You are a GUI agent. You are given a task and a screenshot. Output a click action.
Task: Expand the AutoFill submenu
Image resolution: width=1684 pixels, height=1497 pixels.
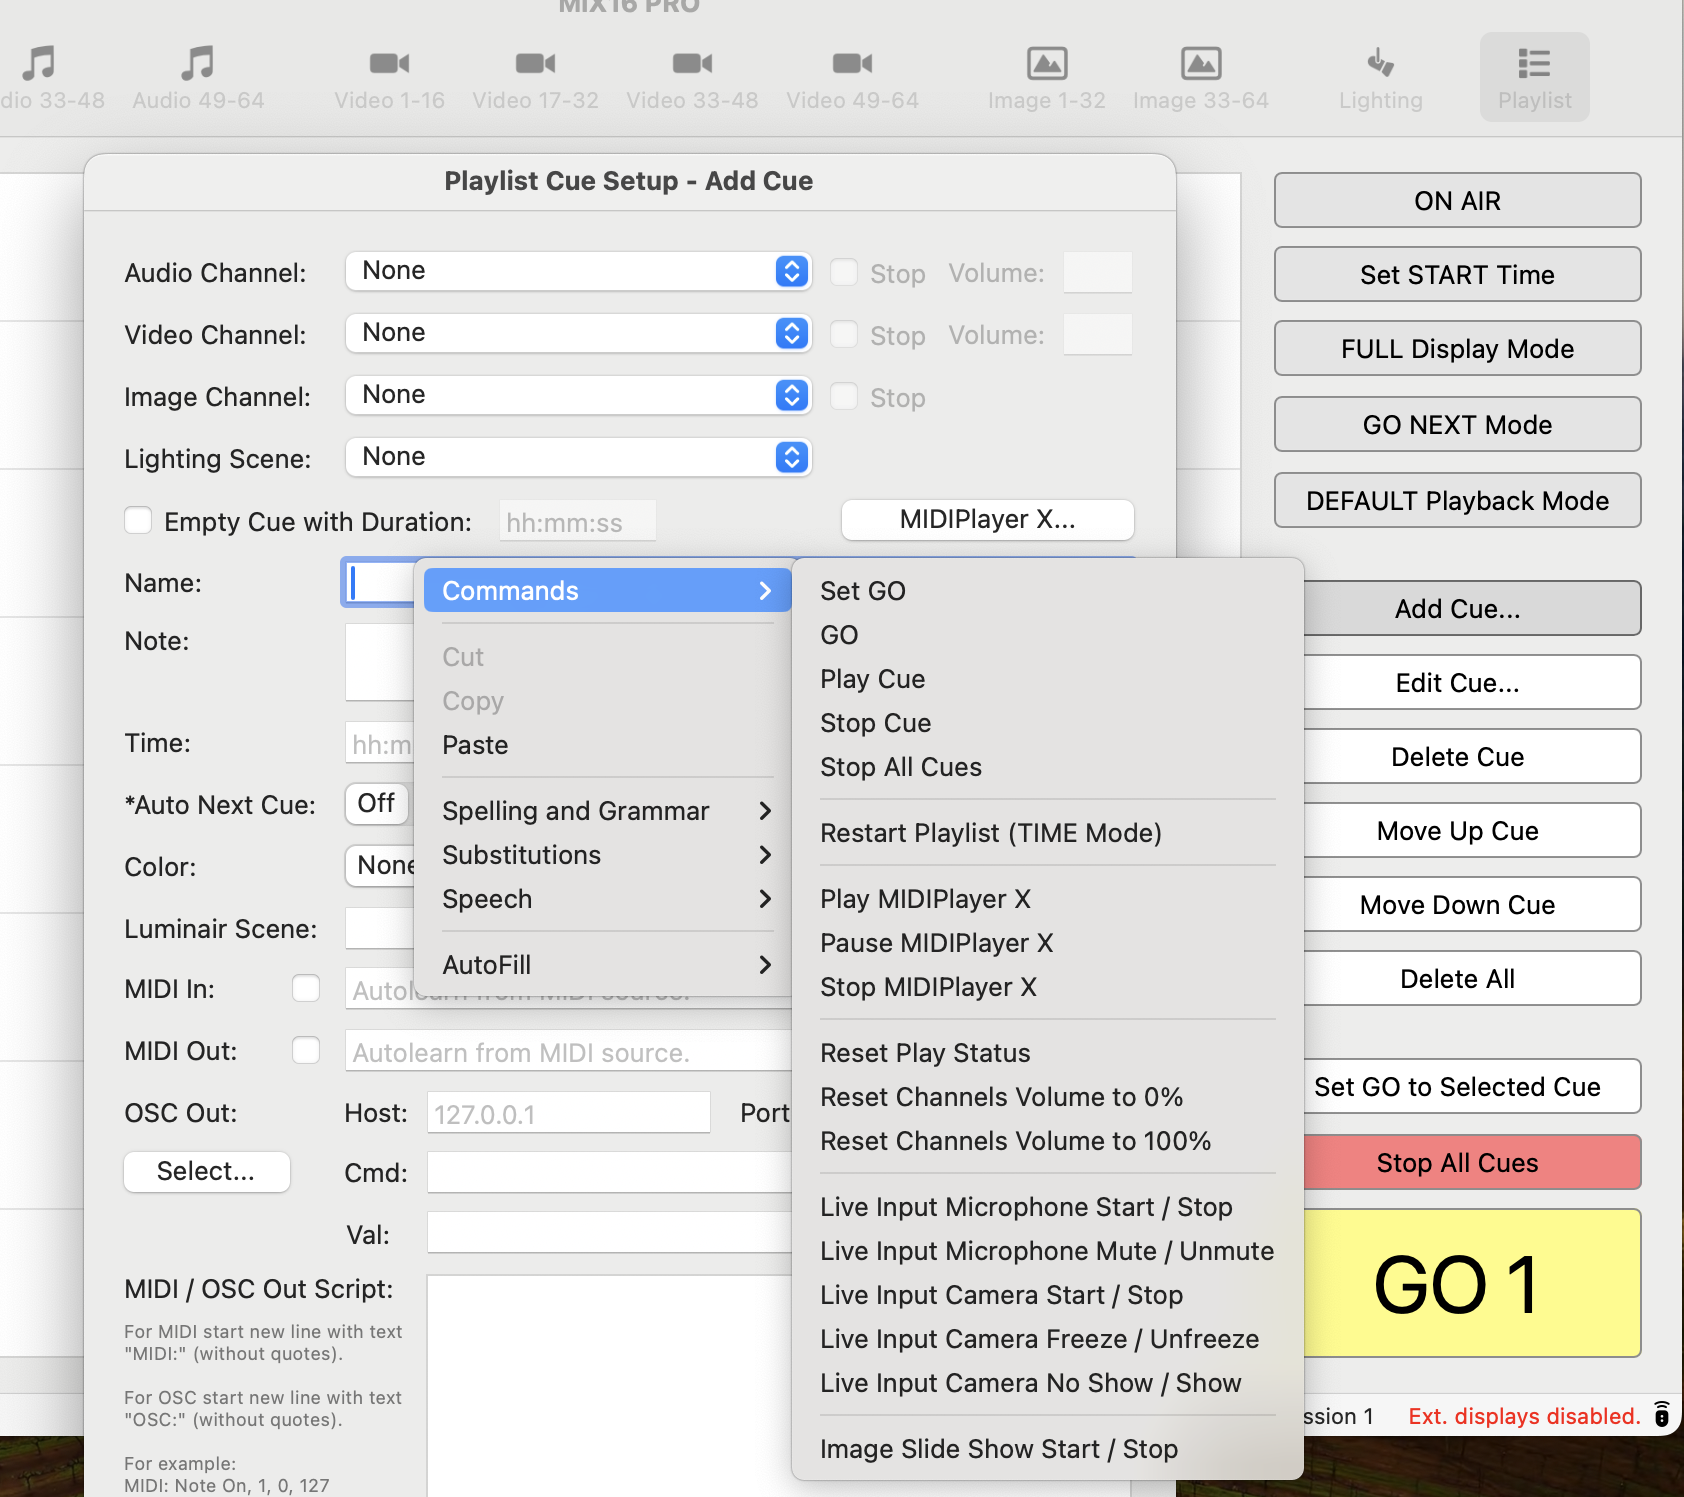point(607,965)
